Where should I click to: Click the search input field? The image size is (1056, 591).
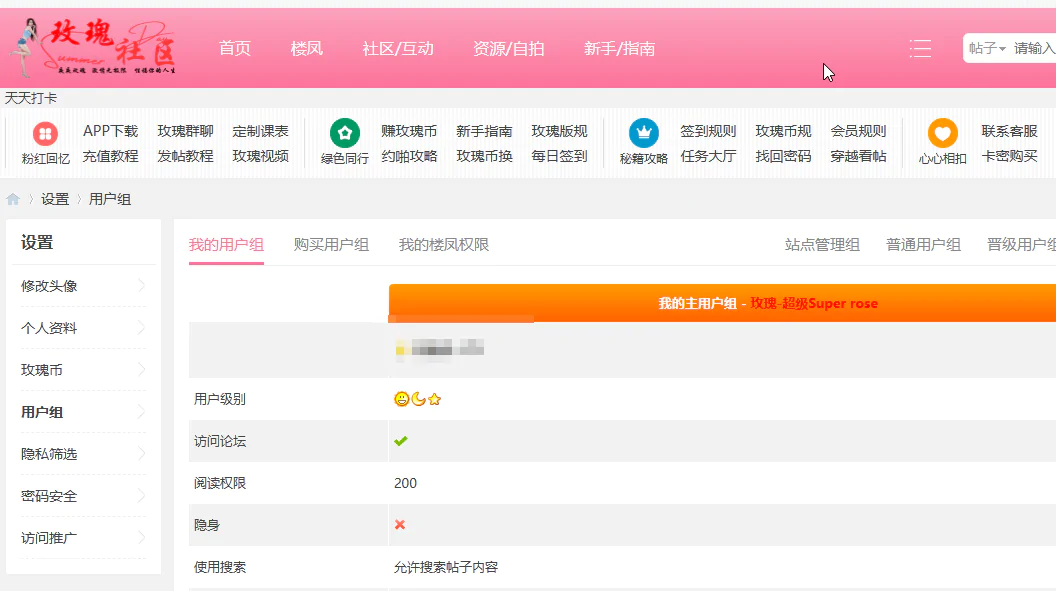coord(1034,48)
